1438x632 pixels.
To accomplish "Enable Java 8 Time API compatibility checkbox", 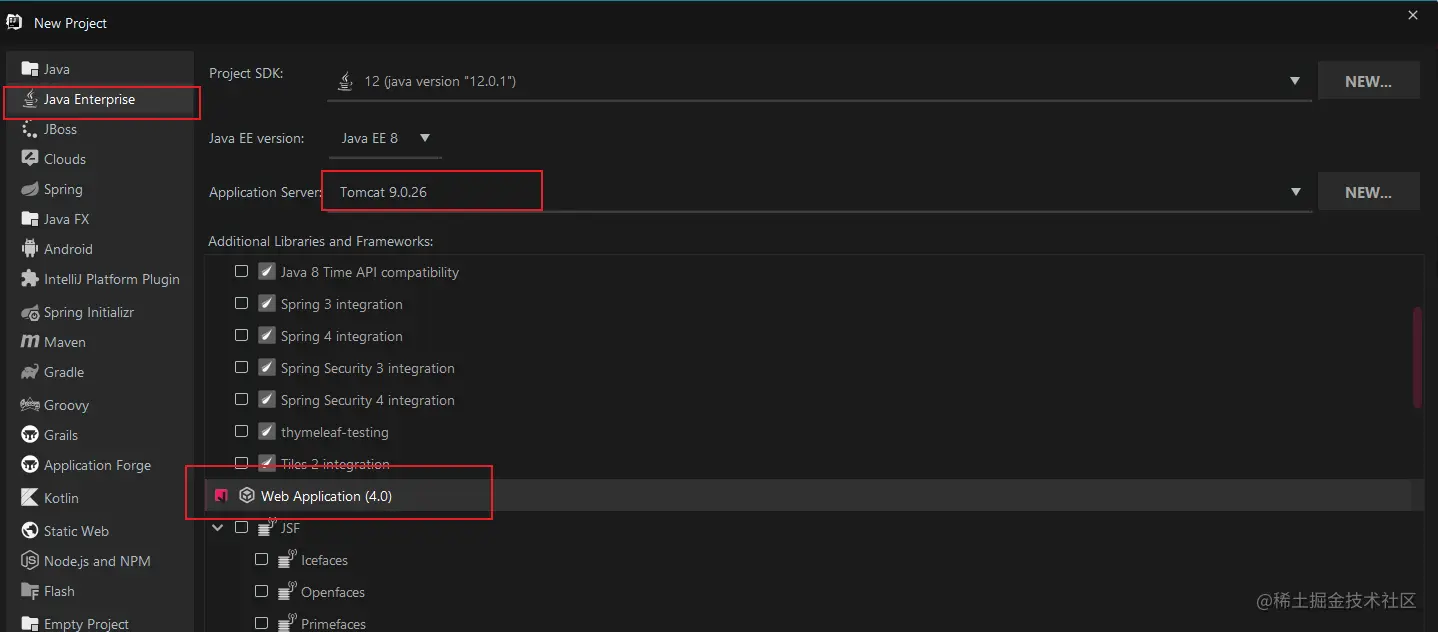I will pyautogui.click(x=241, y=271).
